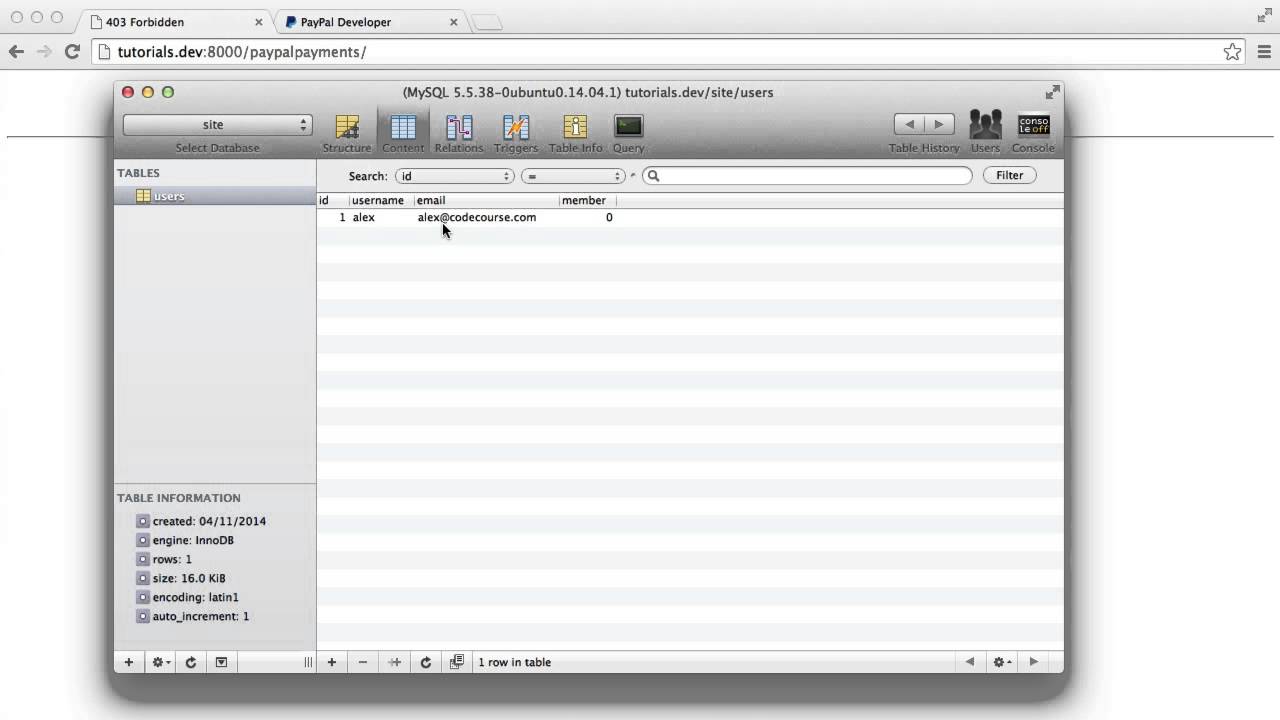Duplicate the selected row

point(395,662)
